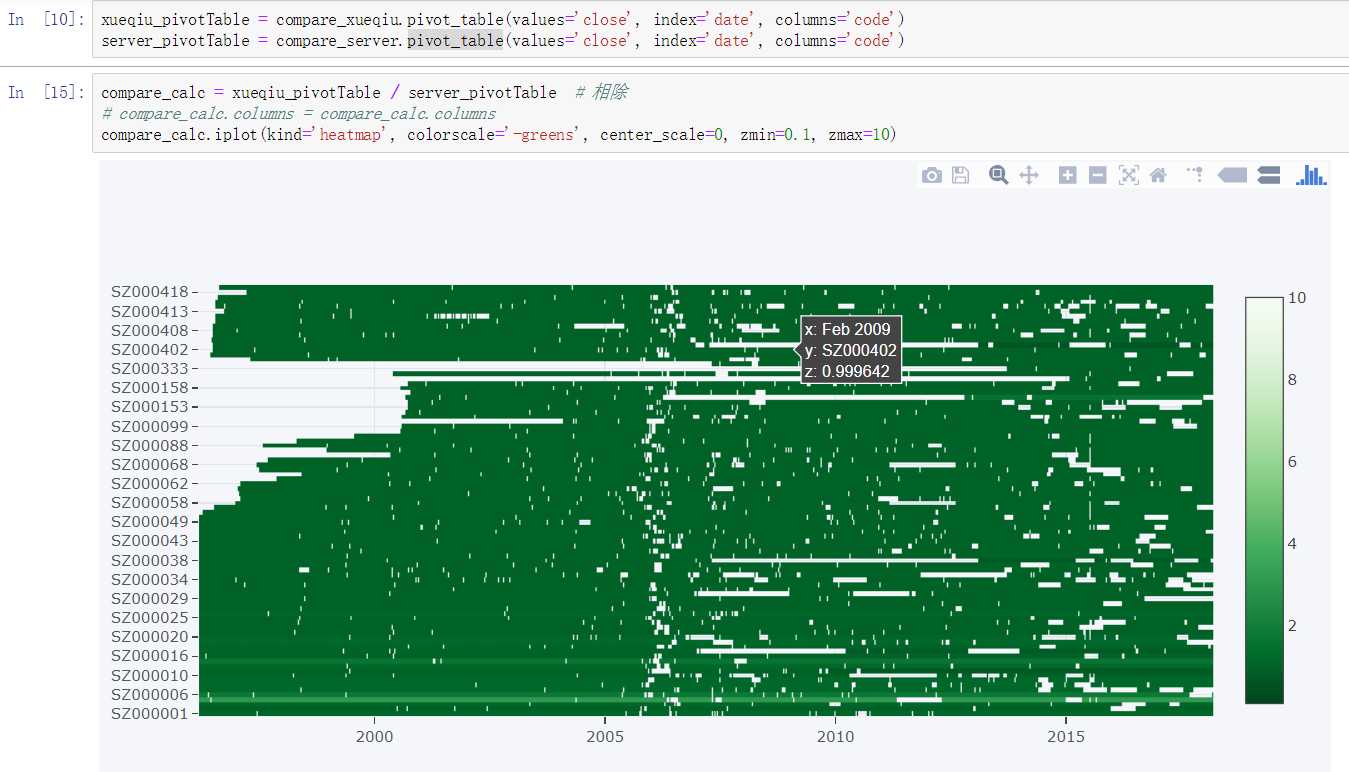Select the Pan tool
Viewport: 1349px width, 772px height.
point(1028,175)
